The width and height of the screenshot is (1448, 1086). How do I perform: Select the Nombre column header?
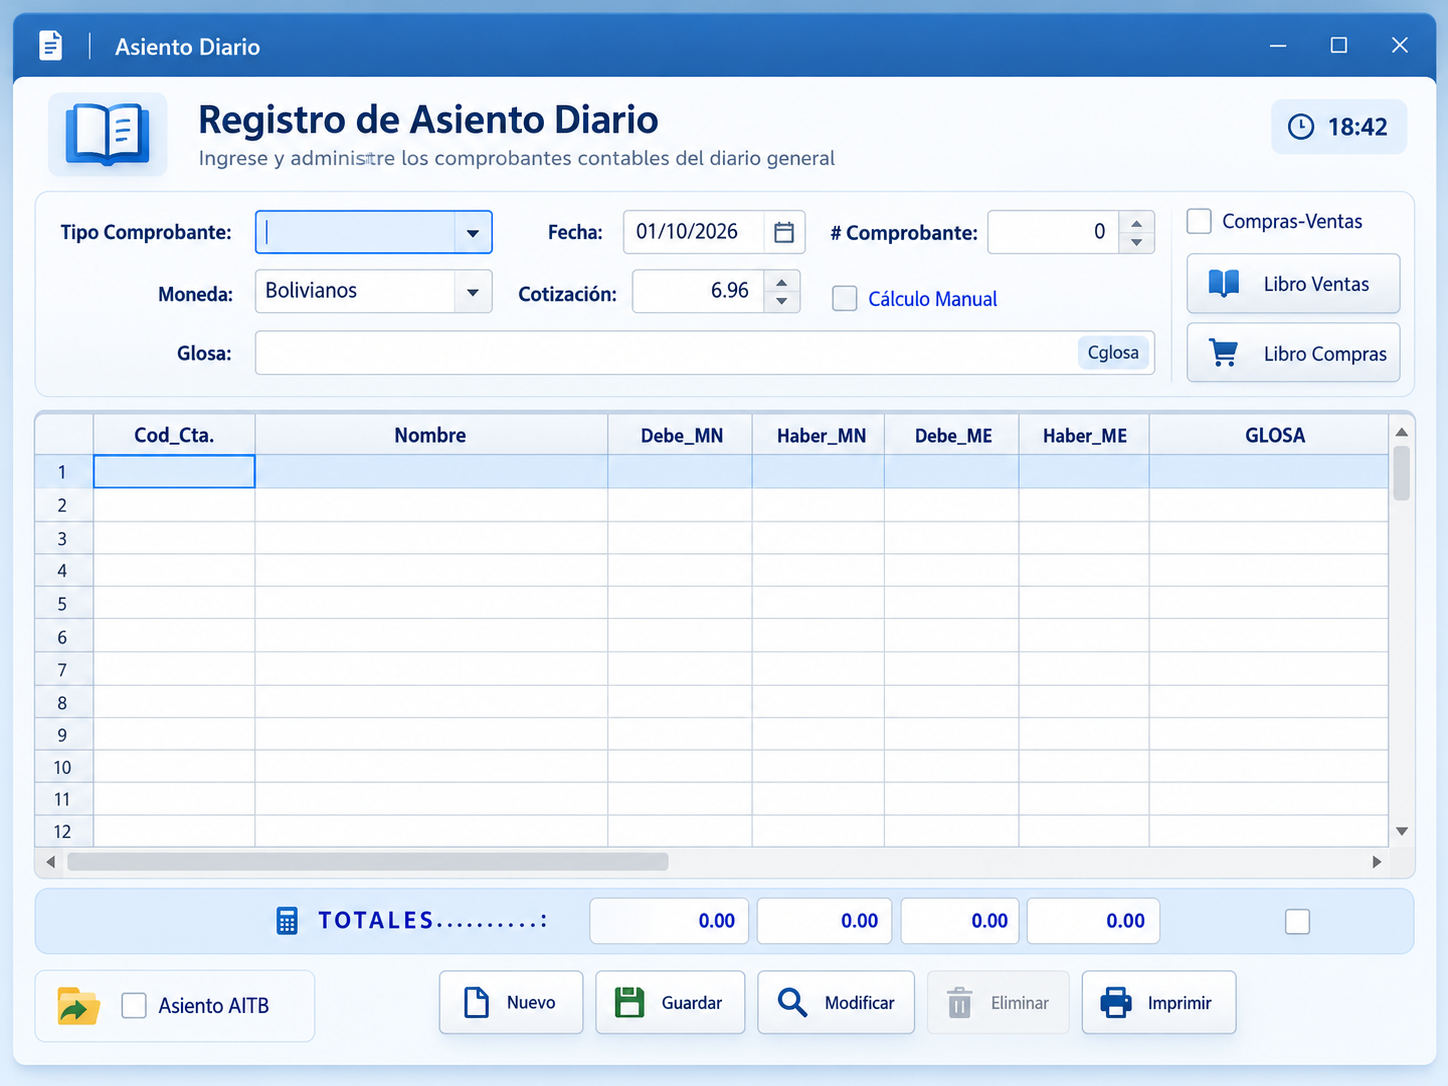coord(431,435)
